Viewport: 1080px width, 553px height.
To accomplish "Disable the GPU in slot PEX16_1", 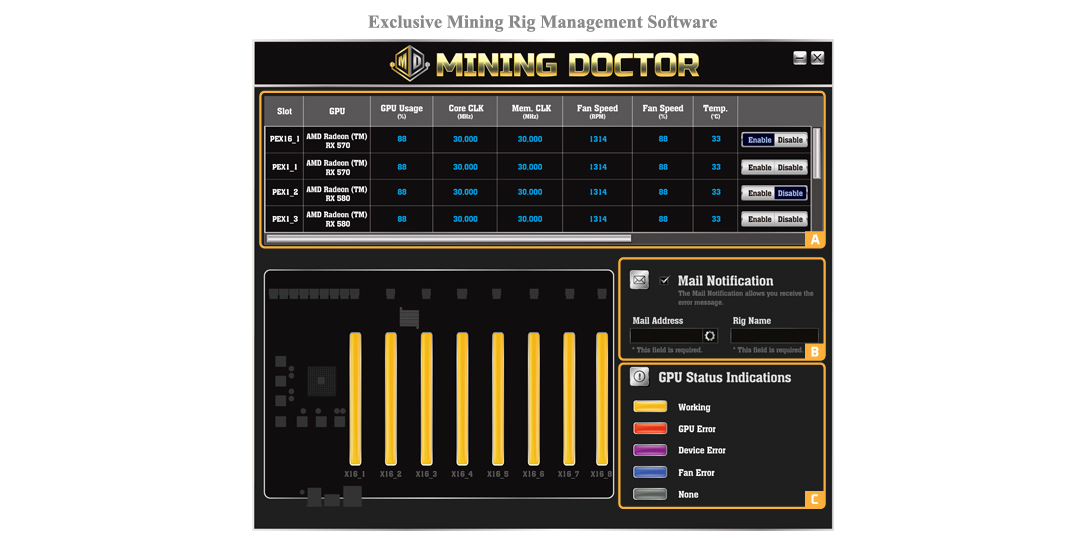I will pos(791,140).
